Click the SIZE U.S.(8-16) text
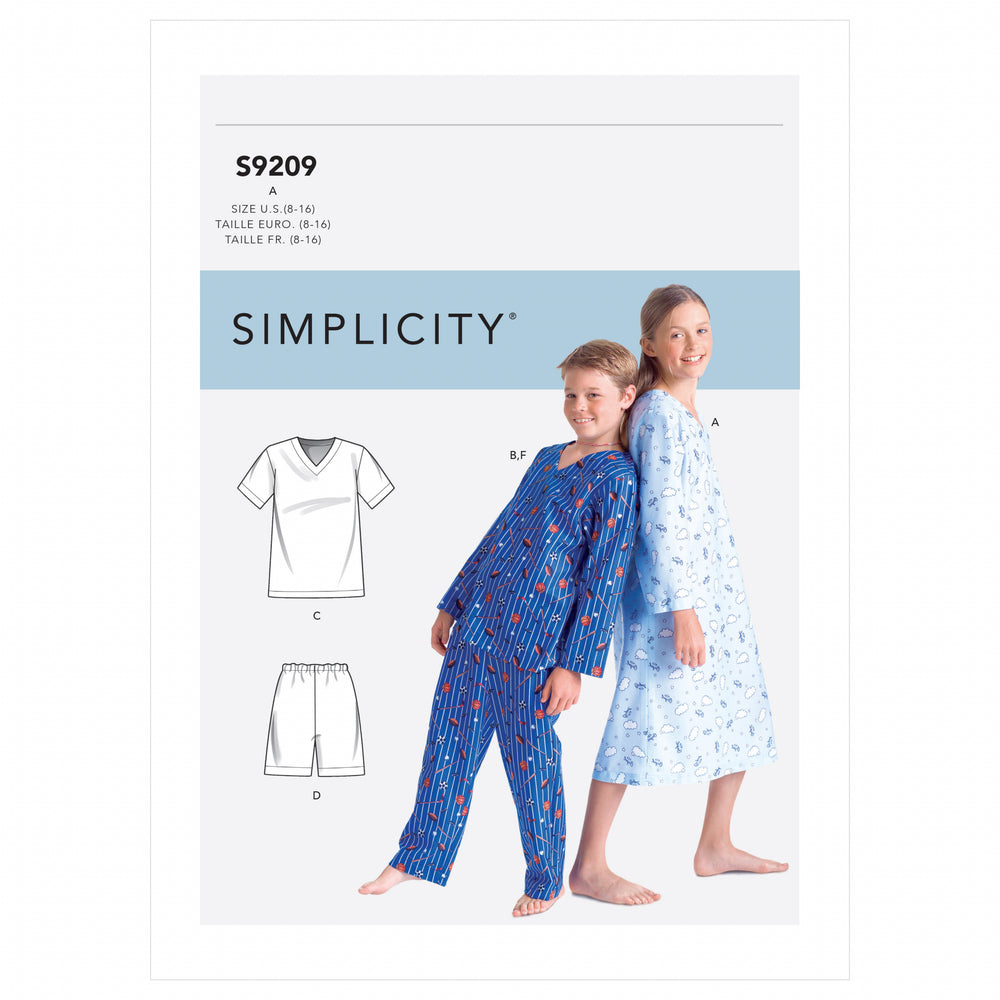1000x1000 pixels. point(273,209)
